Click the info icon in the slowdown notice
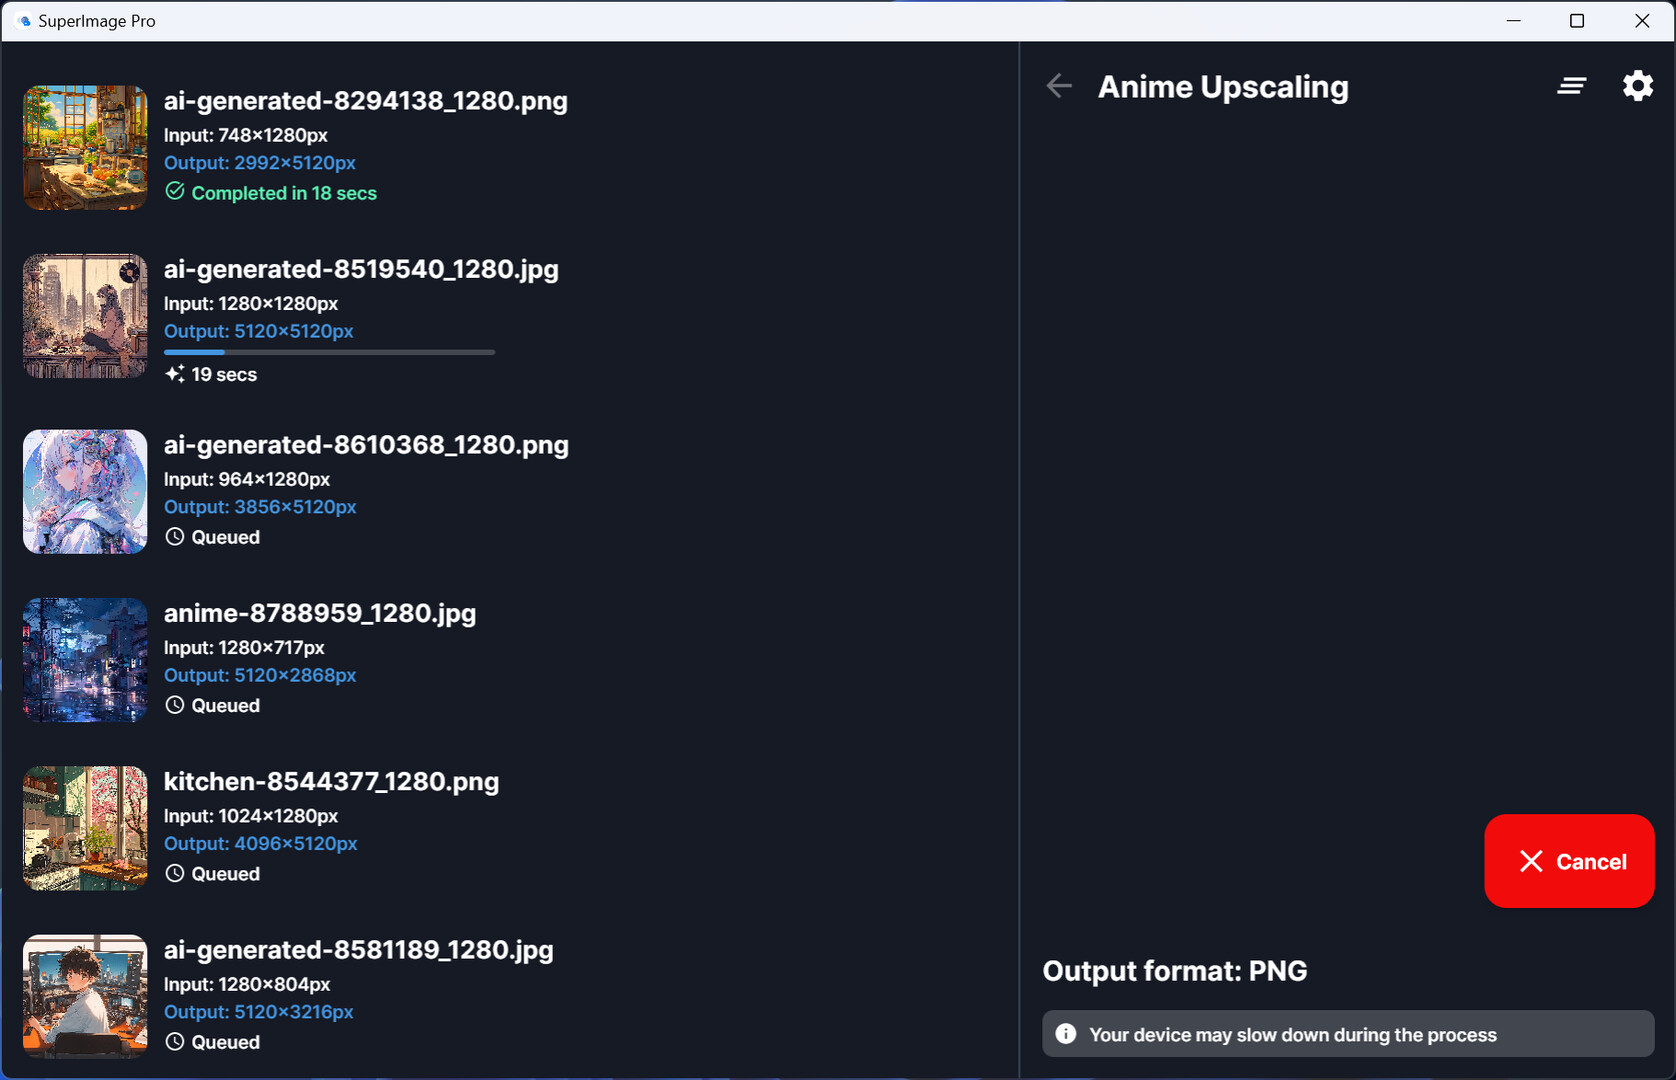This screenshot has height=1080, width=1676. 1066,1034
